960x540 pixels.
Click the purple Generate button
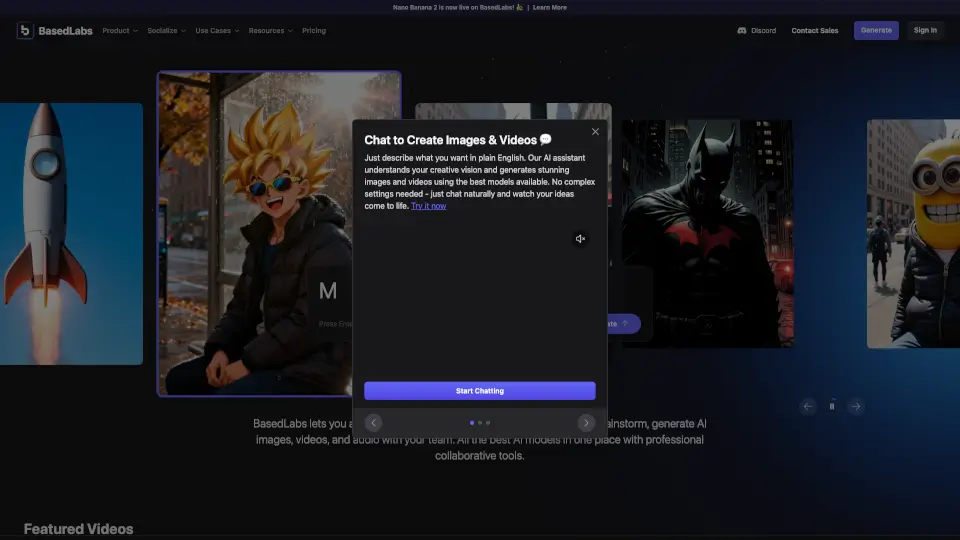pos(876,31)
